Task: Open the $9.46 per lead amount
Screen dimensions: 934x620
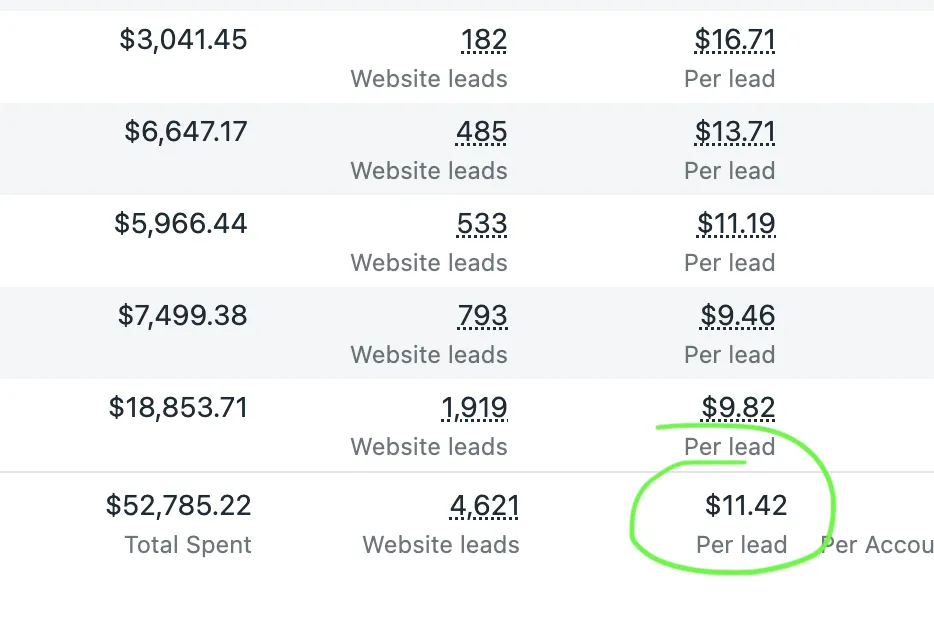Action: pyautogui.click(x=737, y=316)
